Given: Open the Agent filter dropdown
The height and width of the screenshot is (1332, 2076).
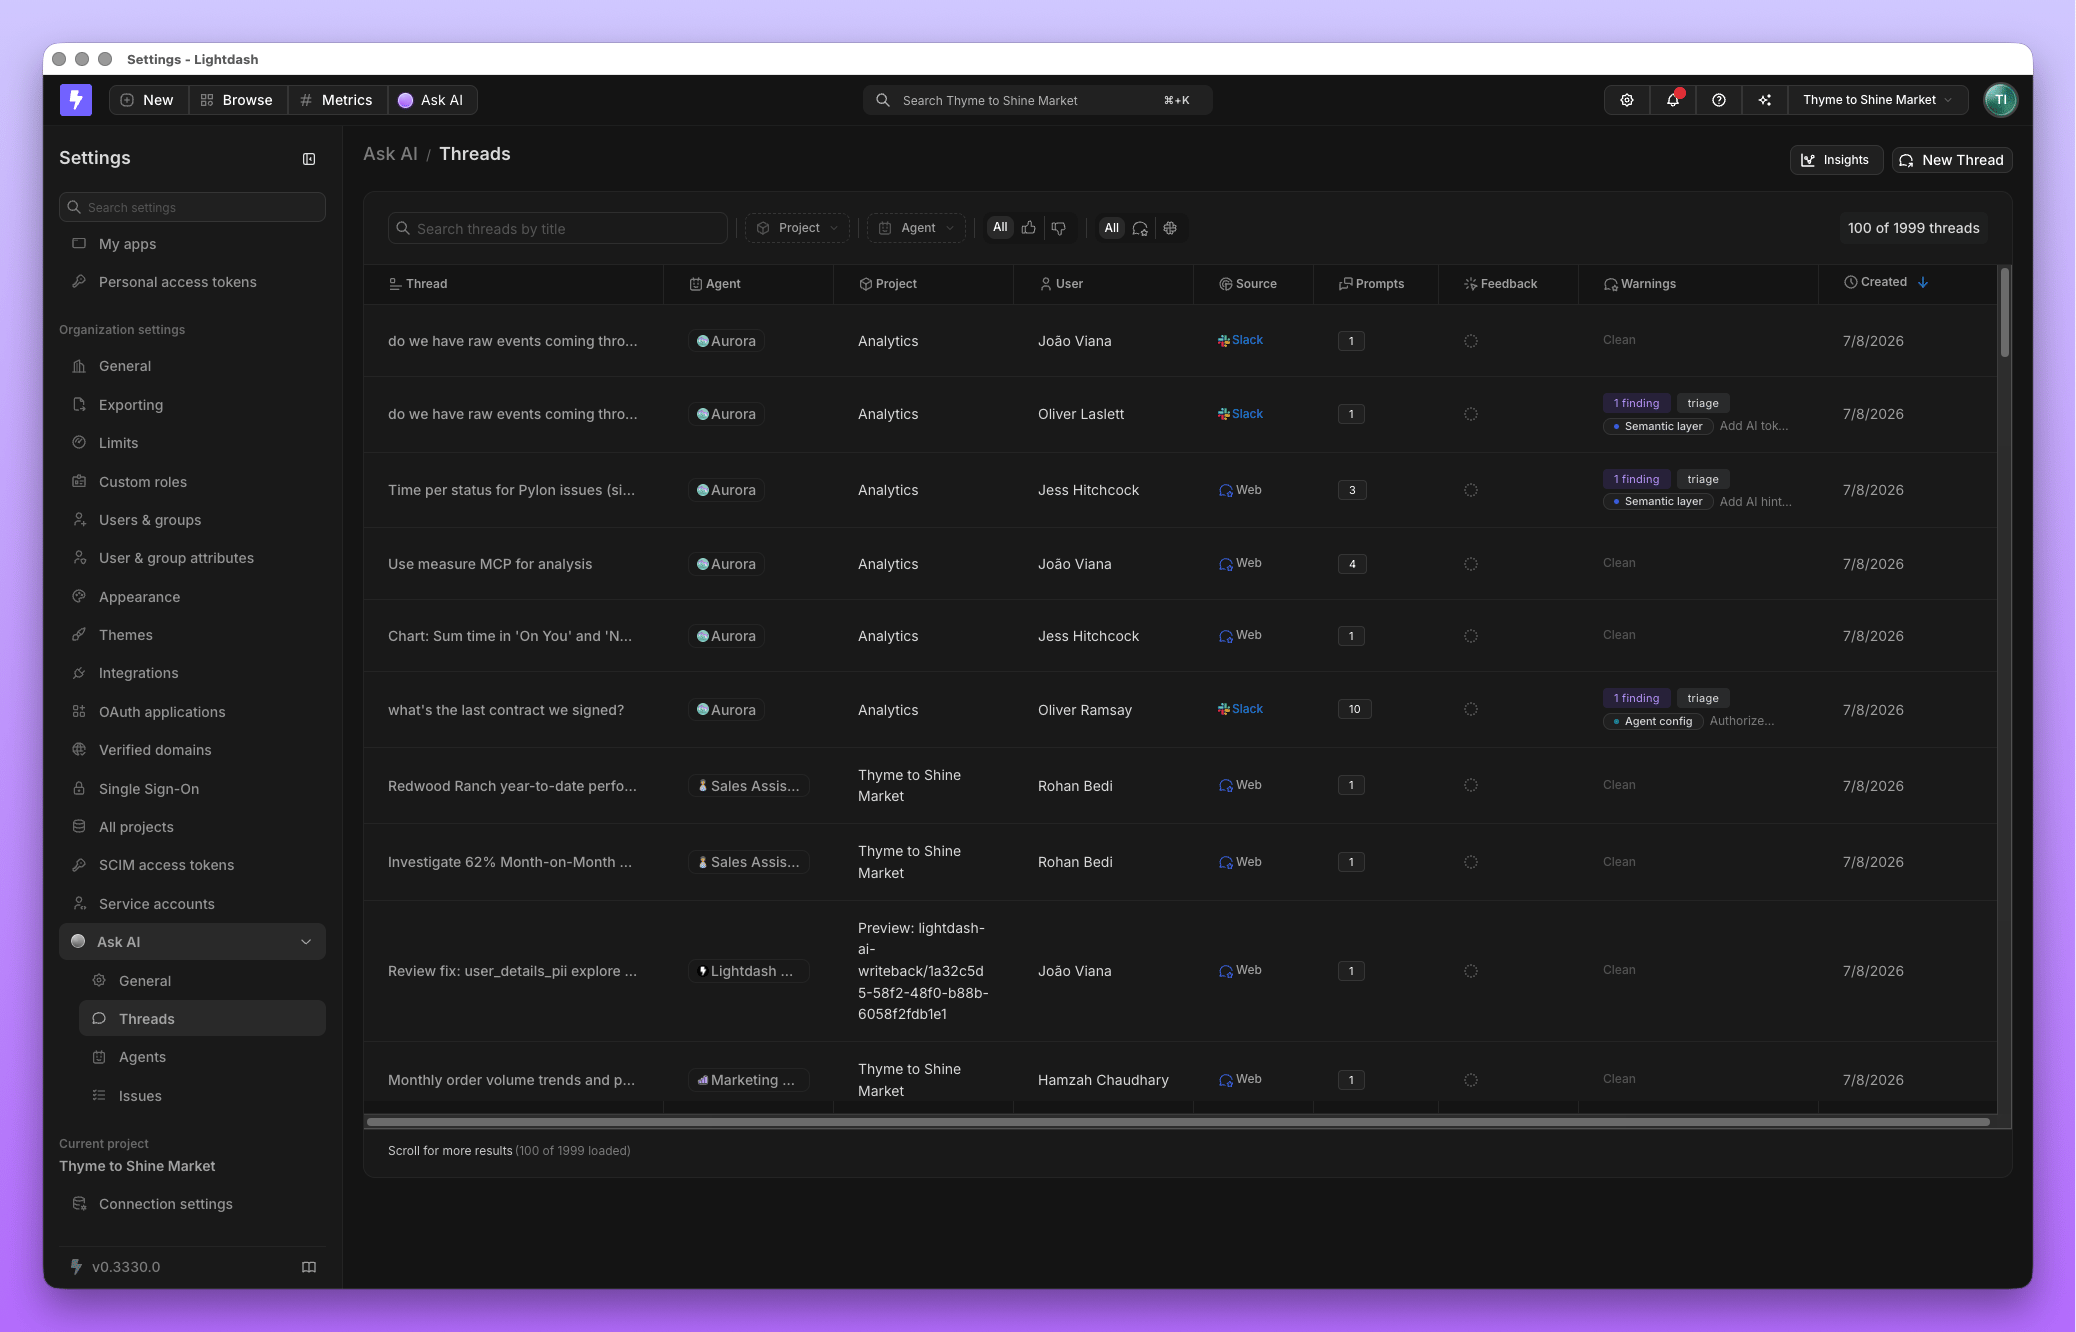Looking at the screenshot, I should 916,228.
